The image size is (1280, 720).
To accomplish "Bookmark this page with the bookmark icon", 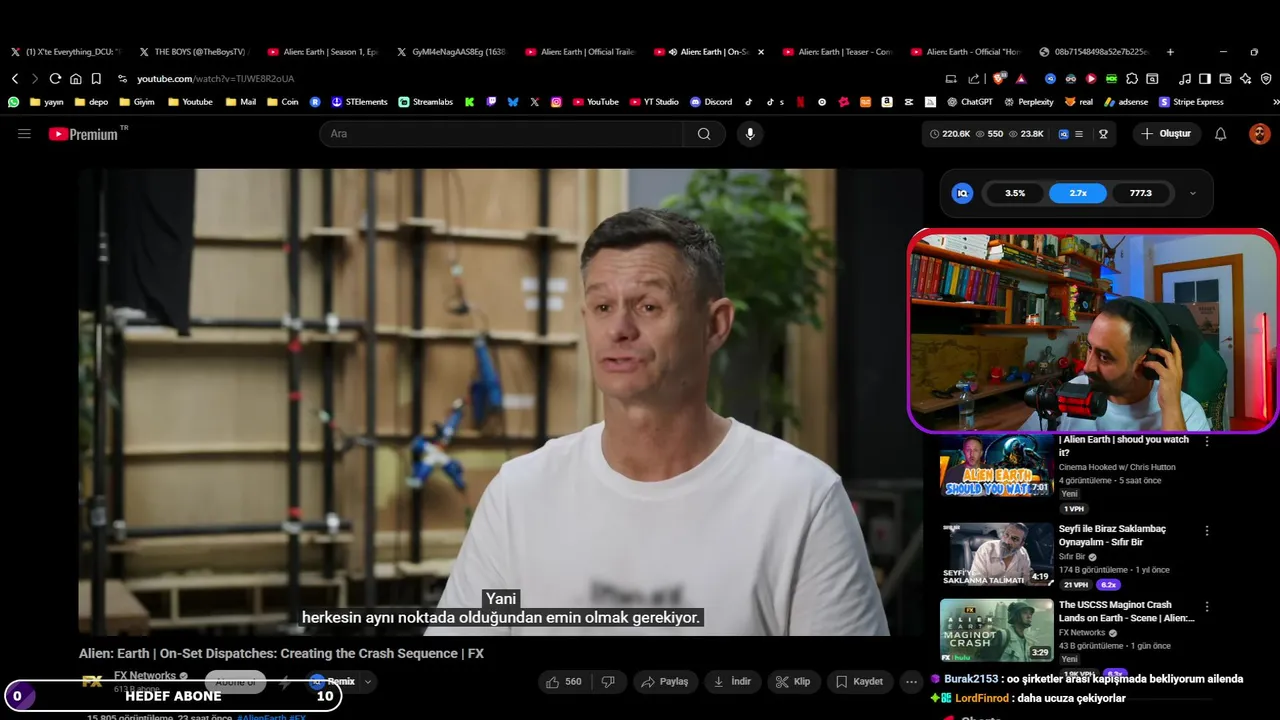I will click(96, 79).
